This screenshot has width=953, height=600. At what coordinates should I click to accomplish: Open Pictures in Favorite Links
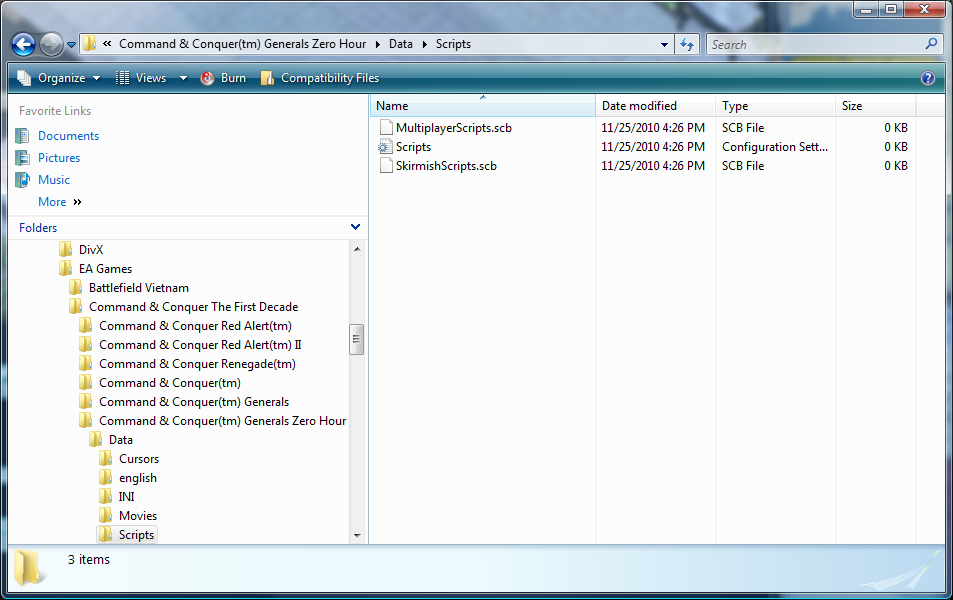pos(59,158)
